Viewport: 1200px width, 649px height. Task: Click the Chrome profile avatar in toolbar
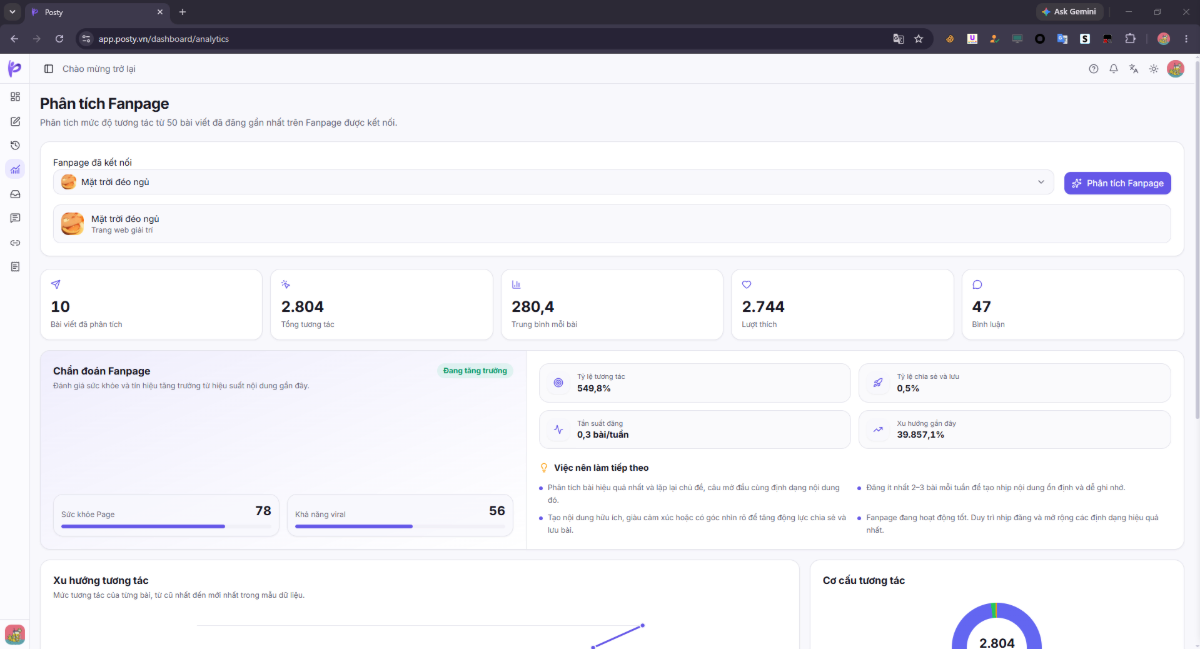pos(1163,39)
